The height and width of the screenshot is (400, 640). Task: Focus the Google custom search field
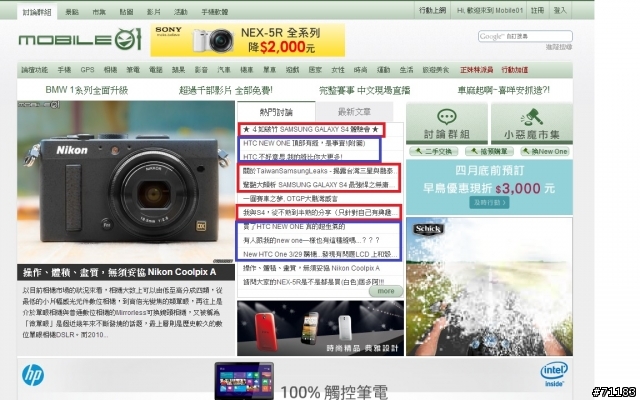tap(525, 36)
